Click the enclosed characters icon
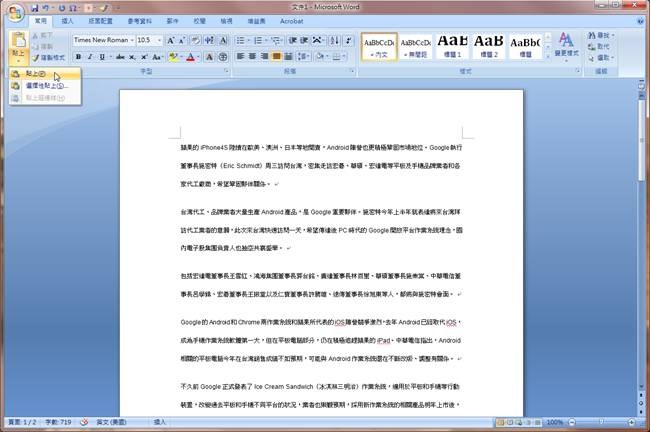650x432 pixels. click(223, 57)
